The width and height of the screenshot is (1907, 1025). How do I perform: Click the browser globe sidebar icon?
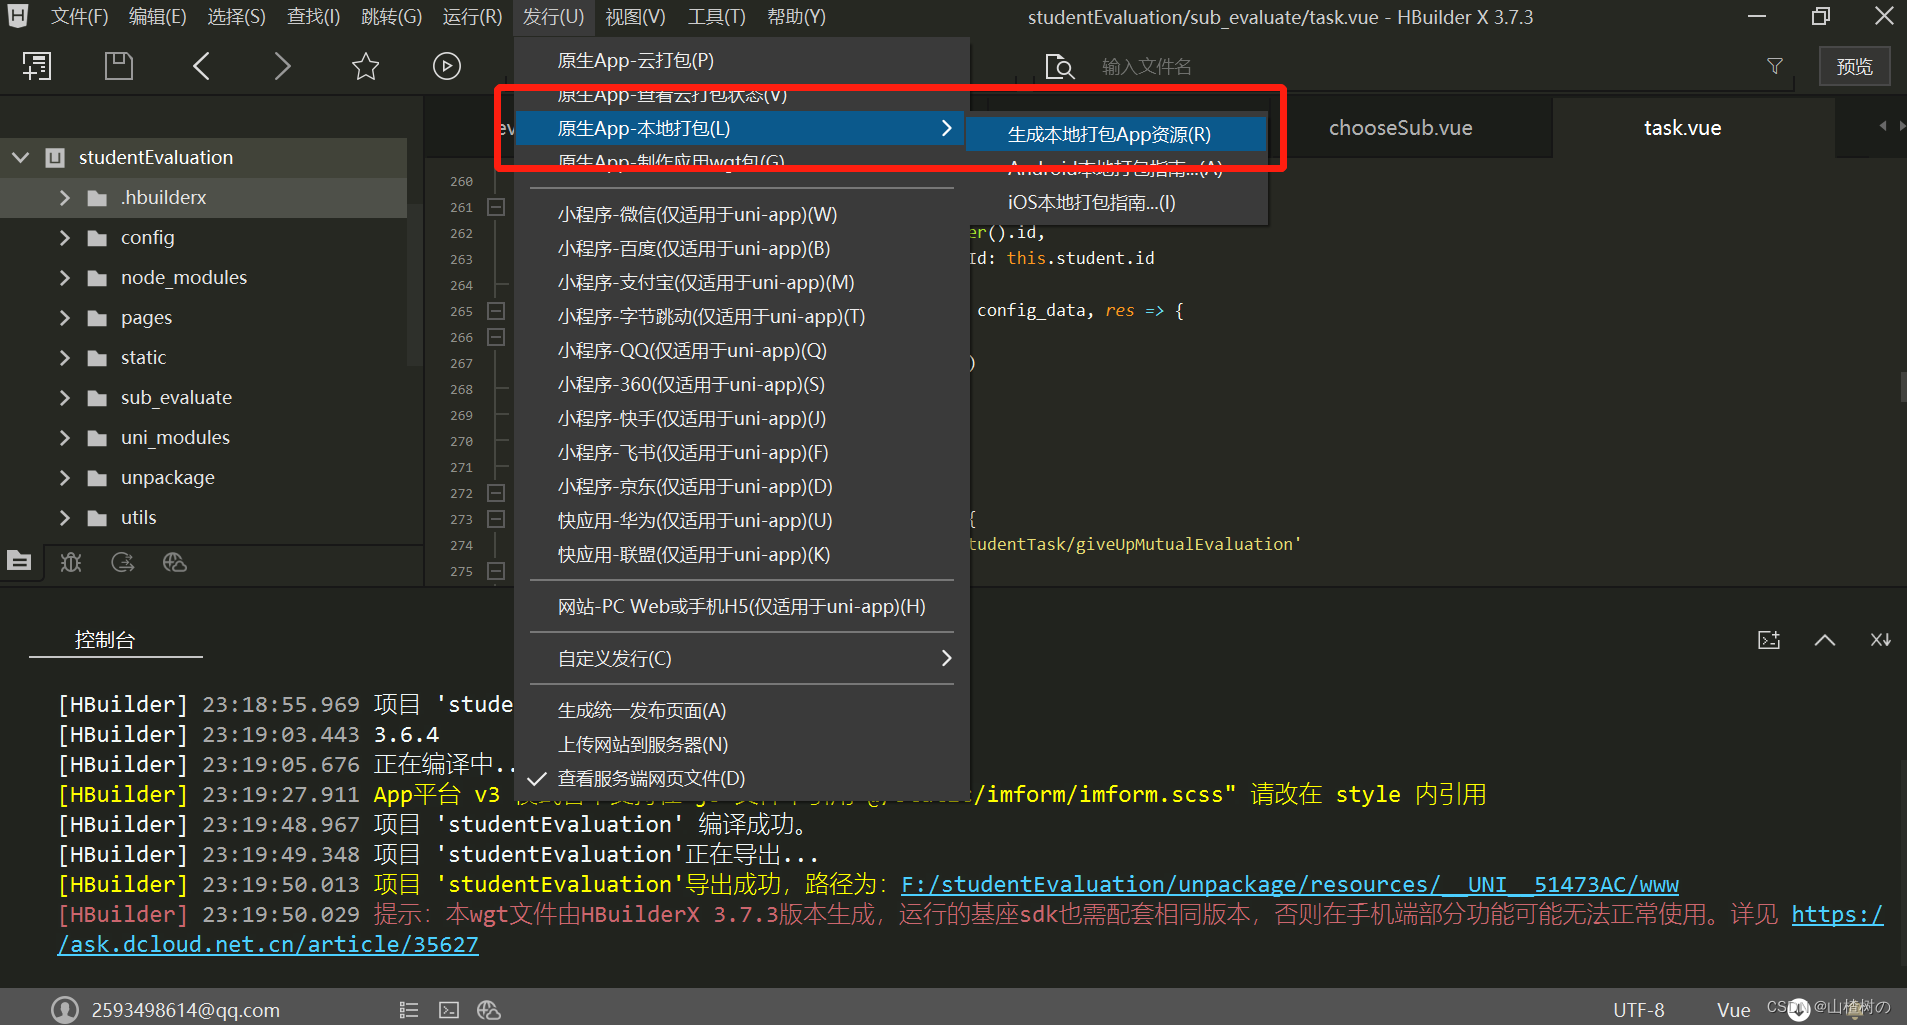(175, 562)
